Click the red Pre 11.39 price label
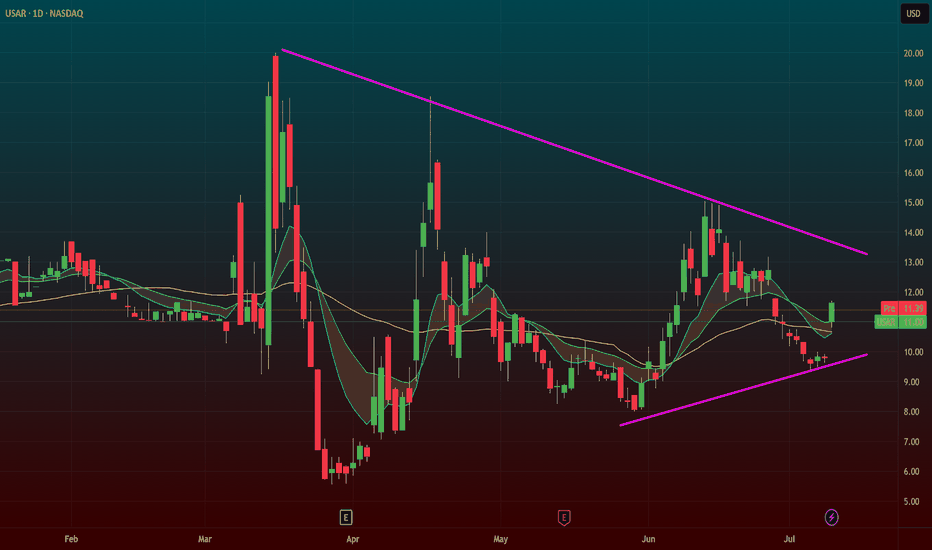 point(903,308)
